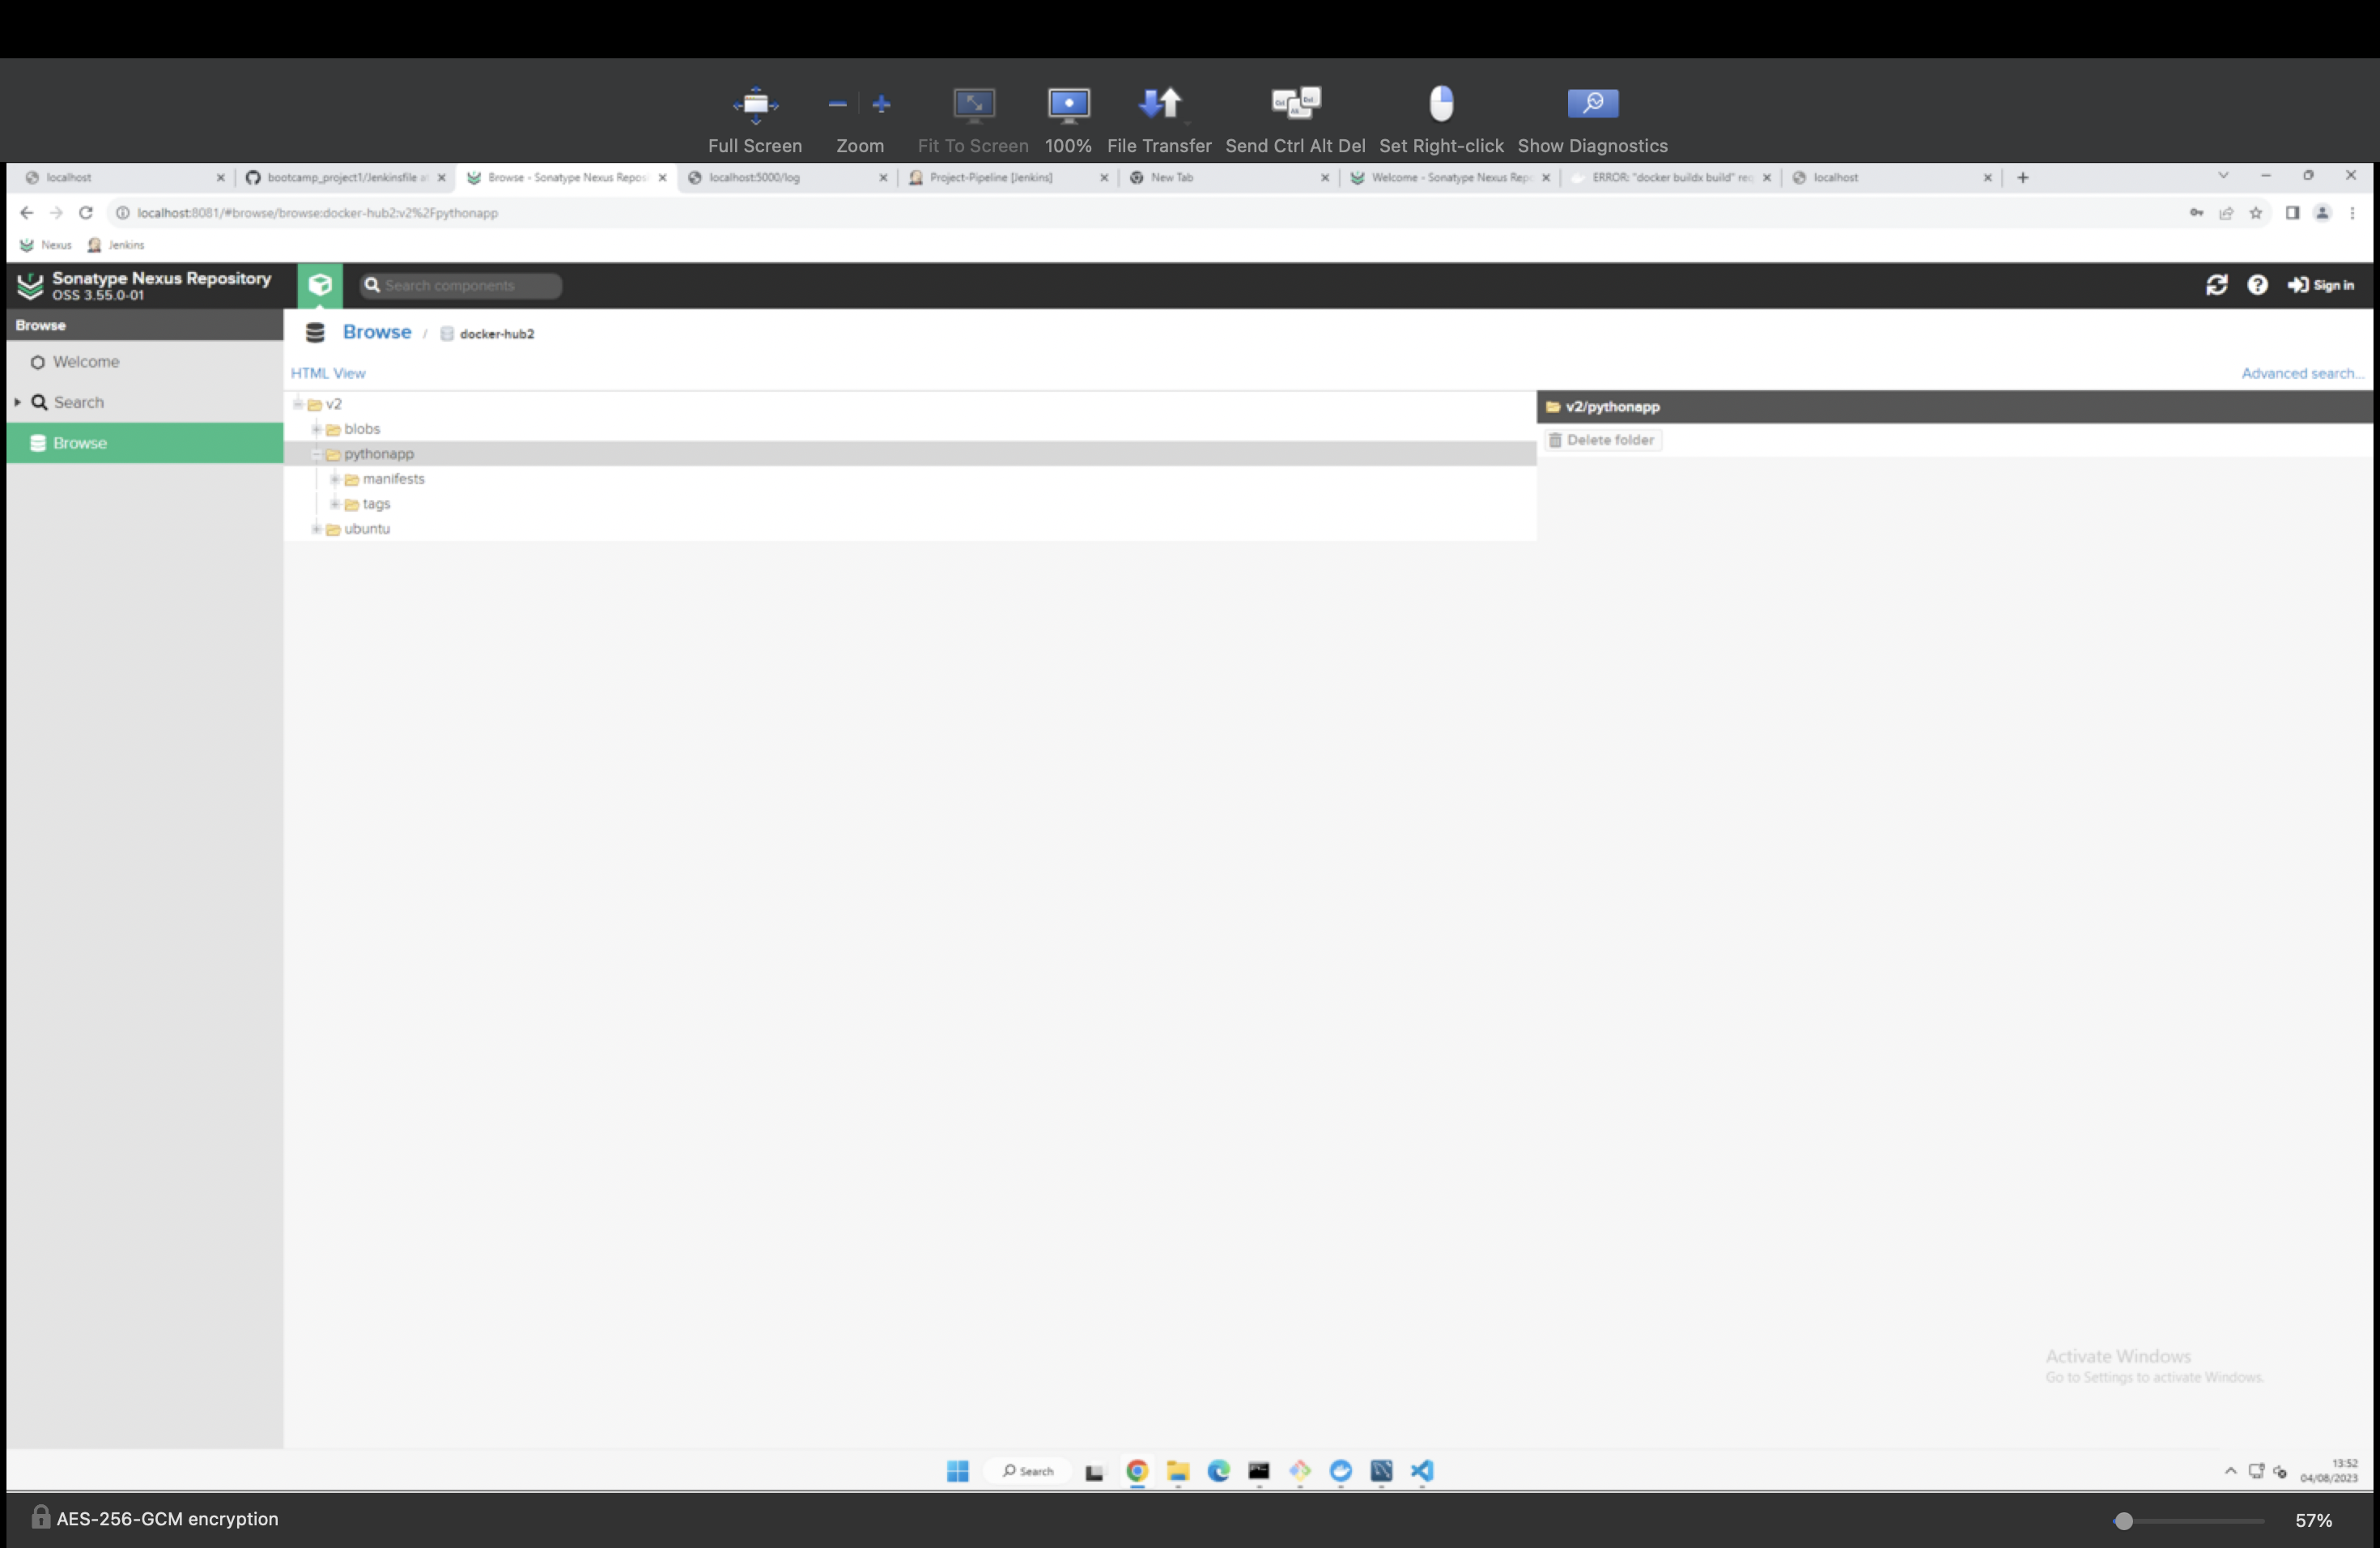Click the 100% zoom monitor icon
The width and height of the screenshot is (2380, 1548).
click(1068, 103)
